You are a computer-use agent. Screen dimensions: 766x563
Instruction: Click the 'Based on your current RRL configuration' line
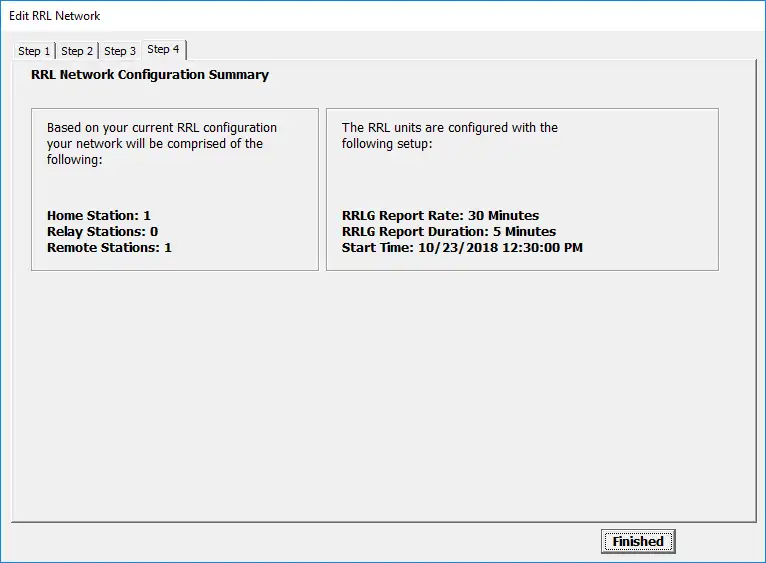[x=162, y=128]
